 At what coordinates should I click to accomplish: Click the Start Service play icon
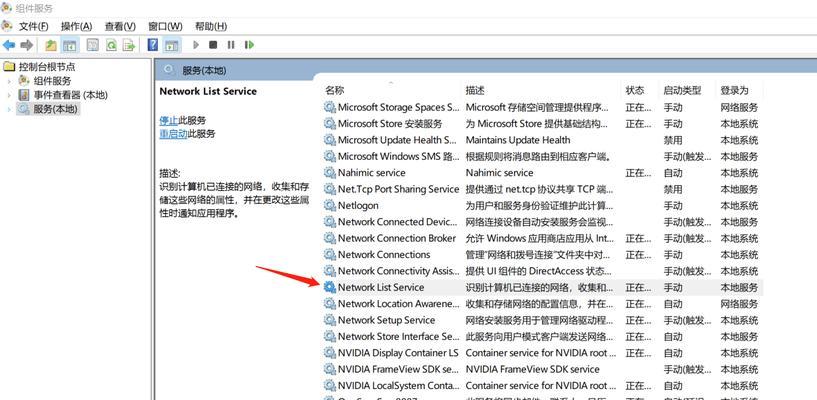point(196,45)
